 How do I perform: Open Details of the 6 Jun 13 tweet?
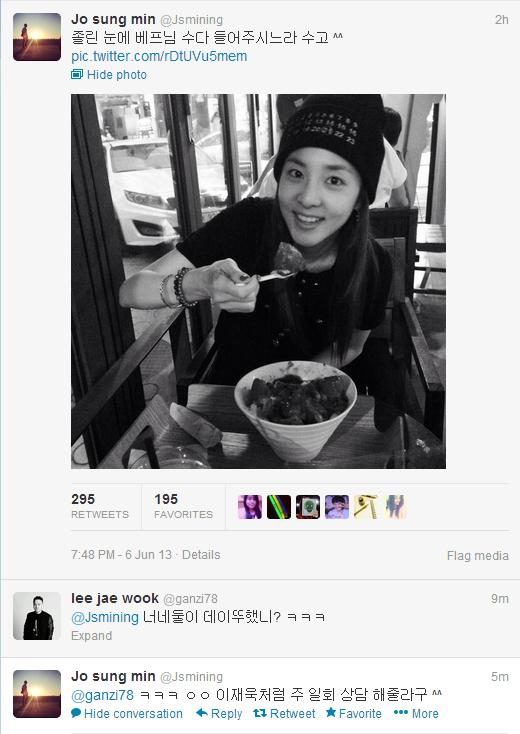coord(201,555)
